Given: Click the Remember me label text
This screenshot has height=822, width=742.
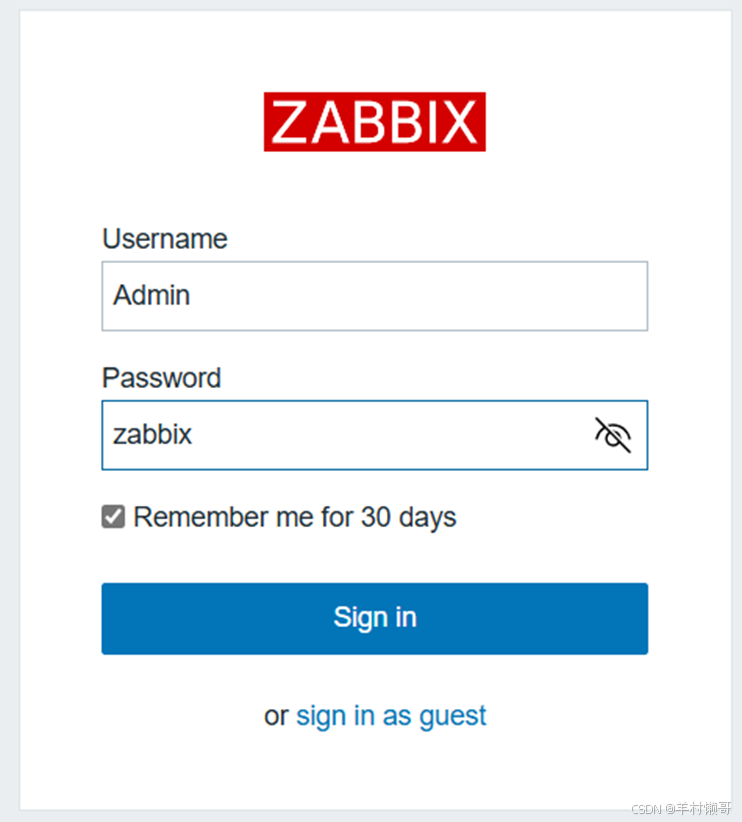Looking at the screenshot, I should (x=296, y=517).
